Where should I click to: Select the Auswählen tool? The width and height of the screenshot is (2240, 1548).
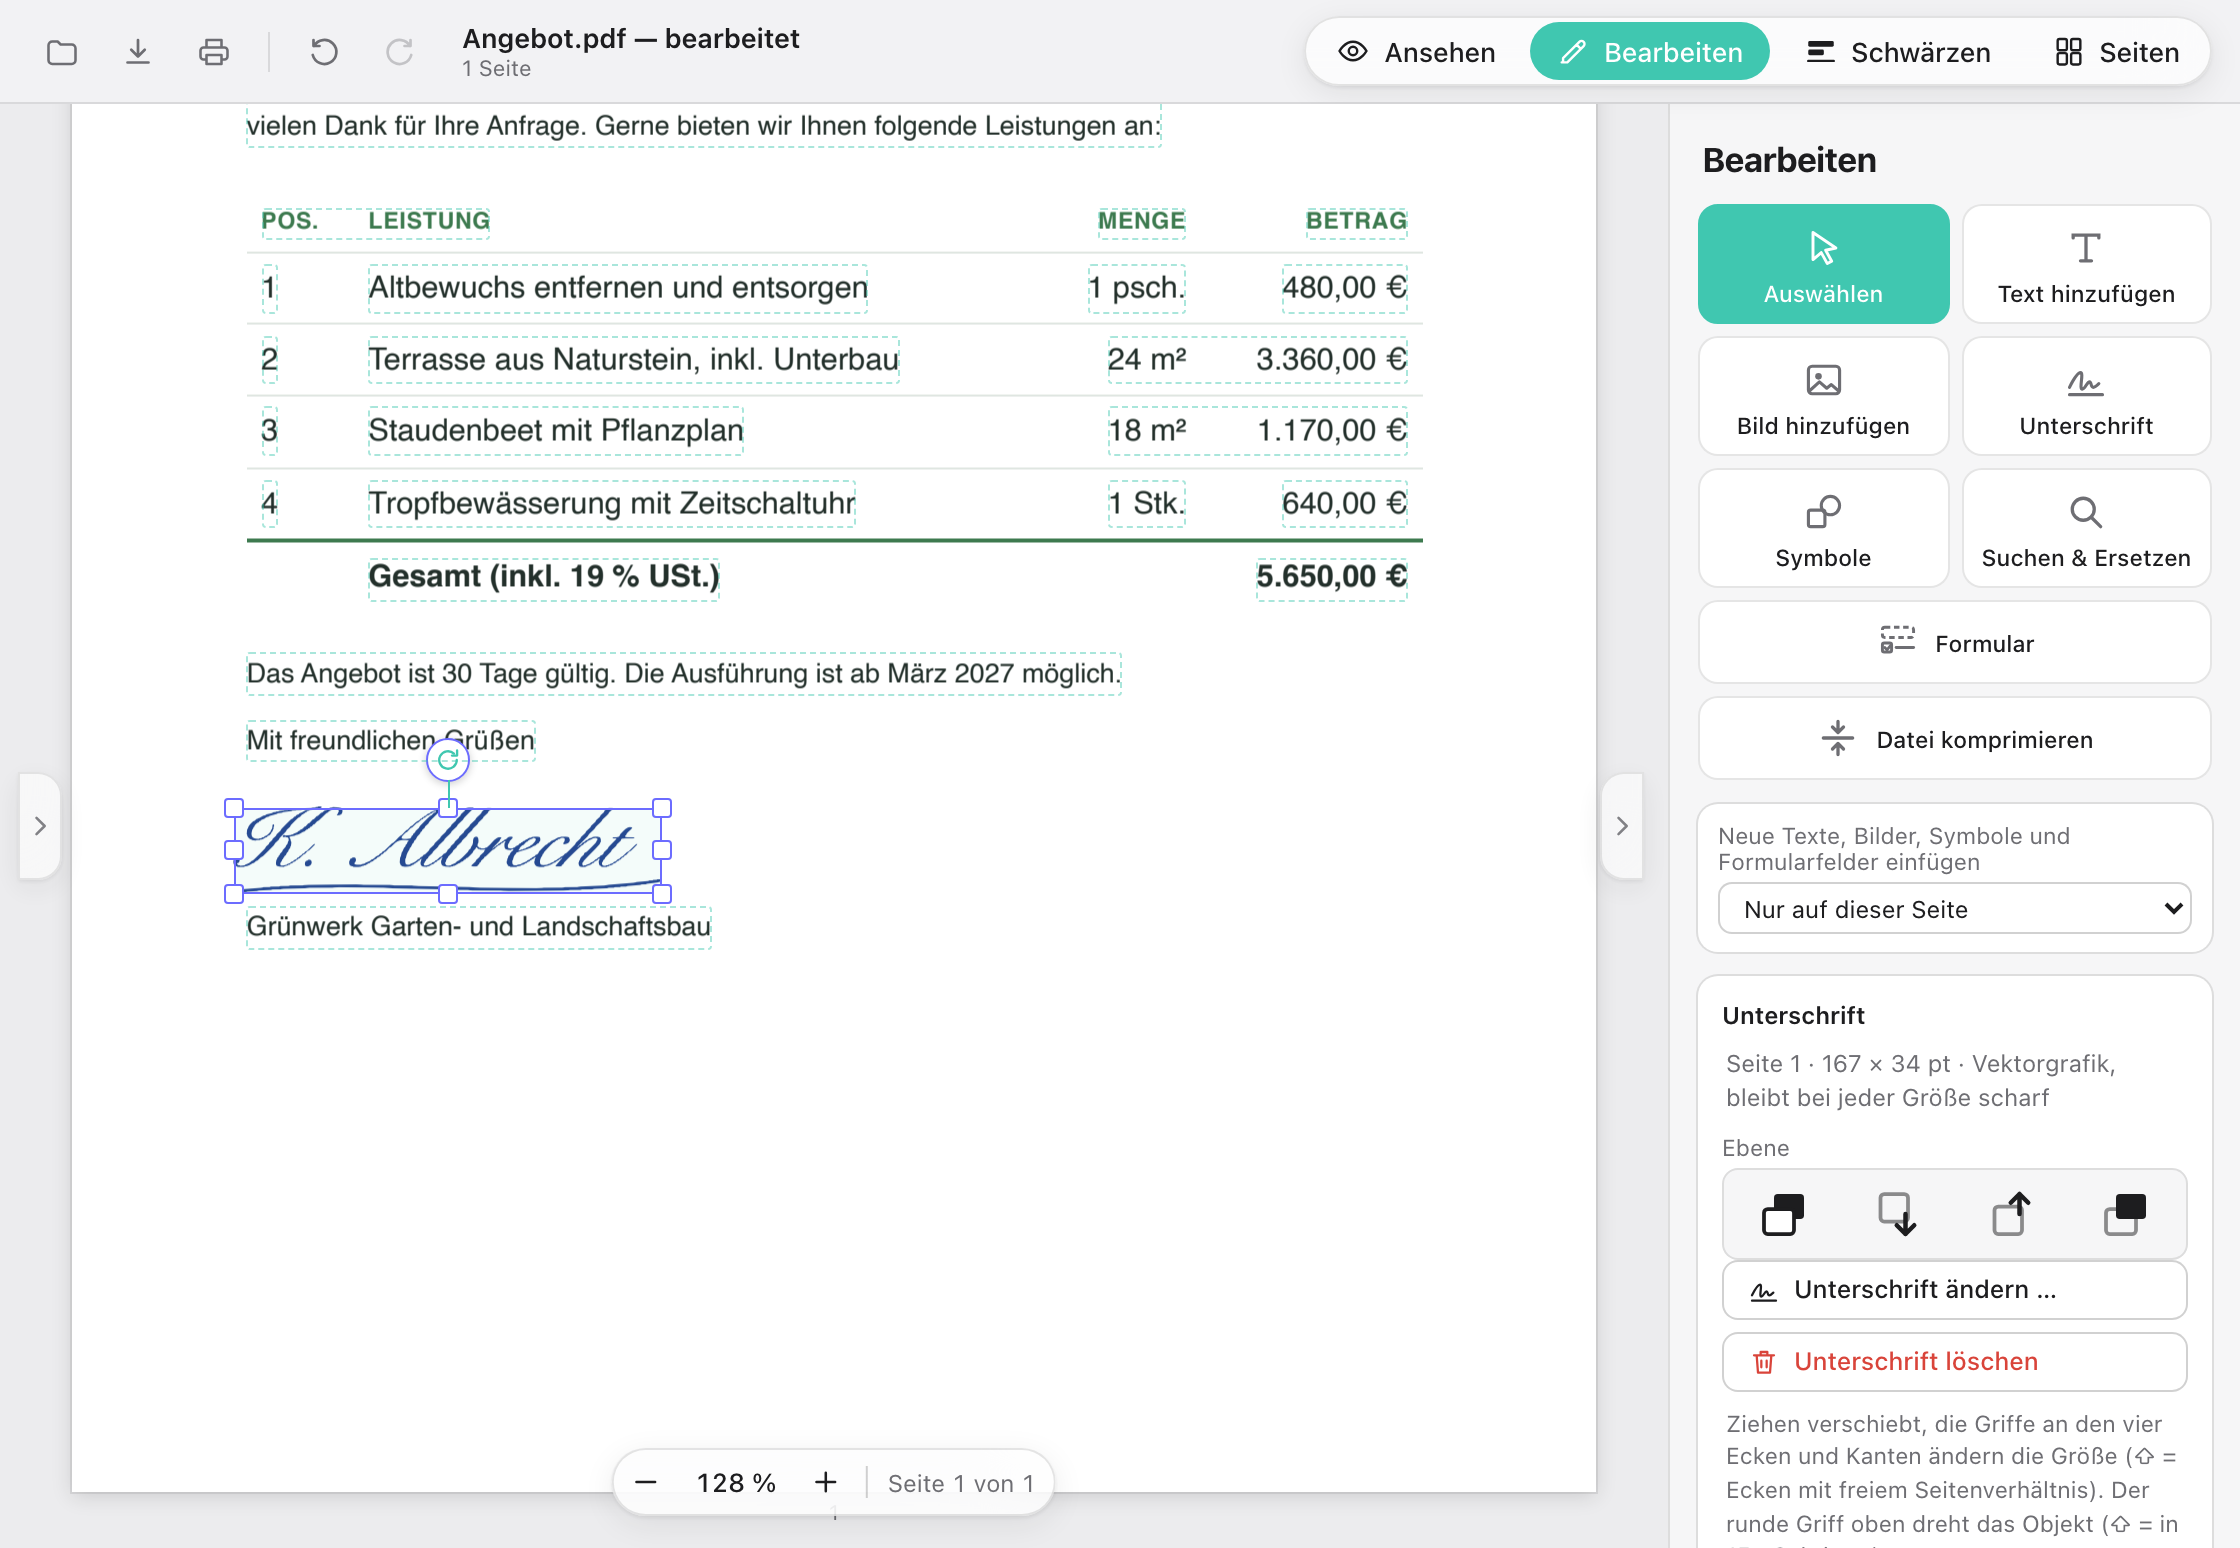click(1823, 264)
